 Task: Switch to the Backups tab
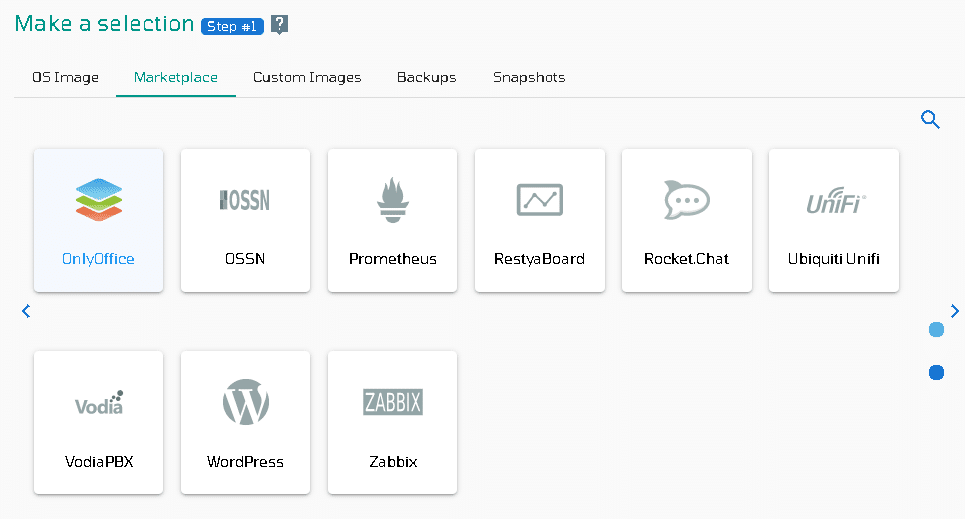click(x=426, y=78)
